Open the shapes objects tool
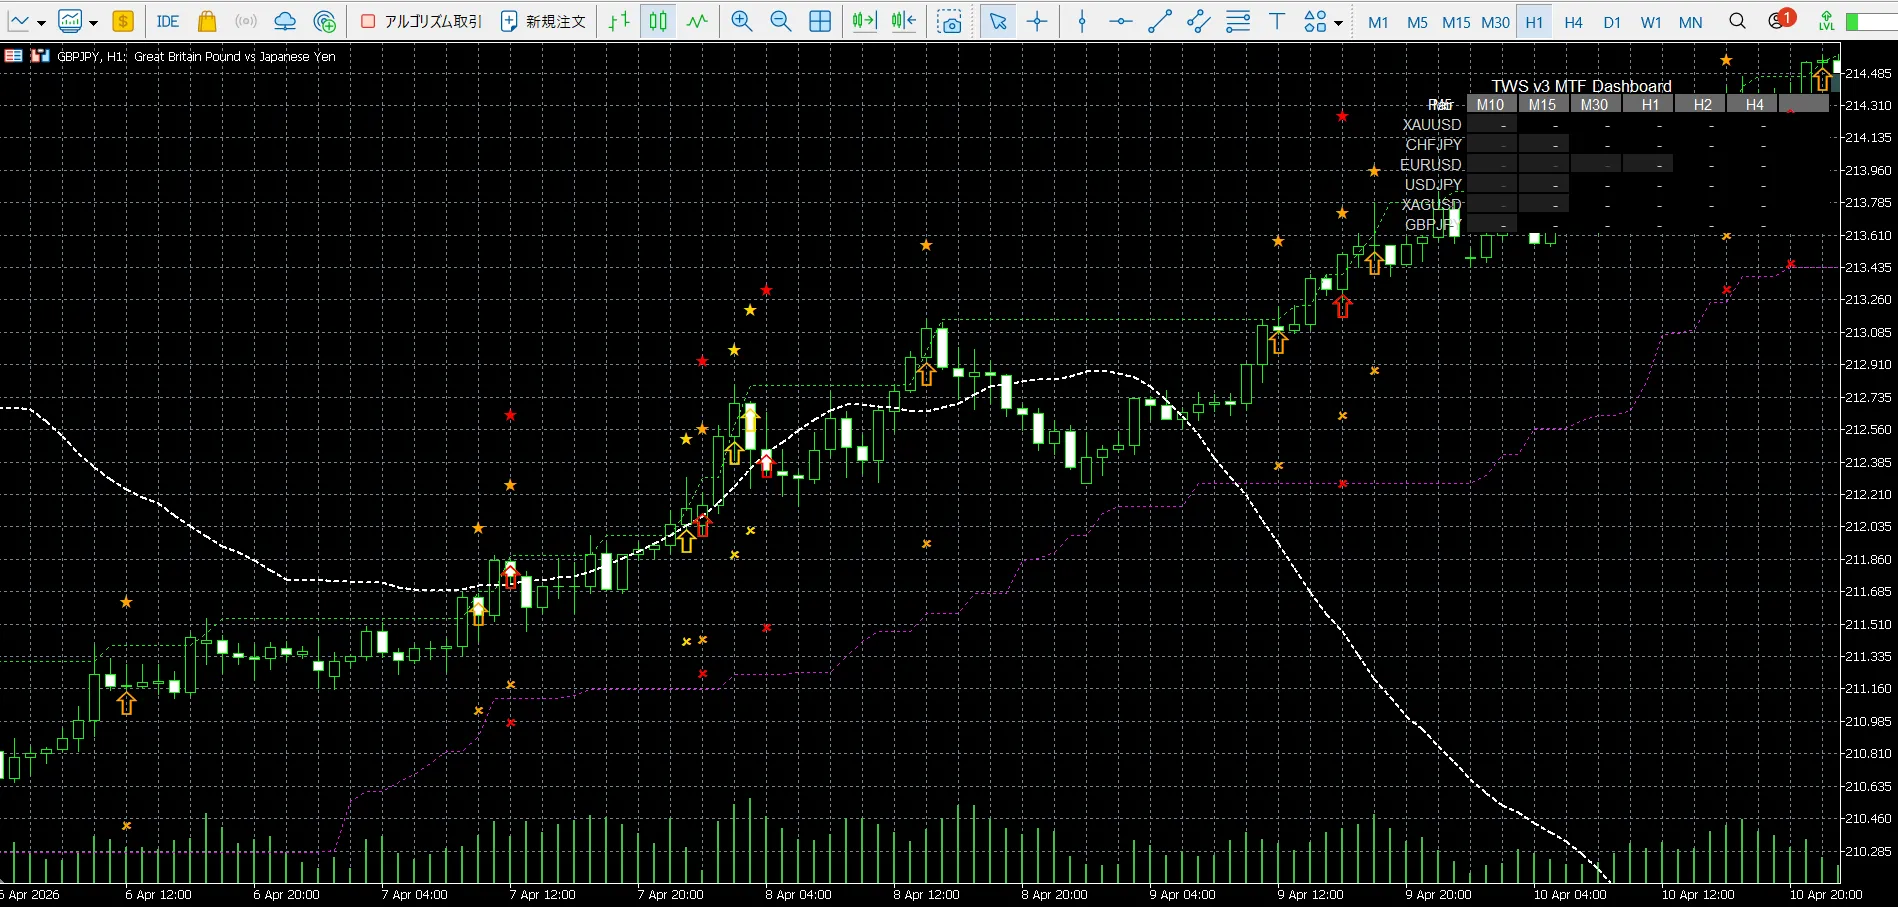This screenshot has width=1898, height=907. pos(1315,21)
